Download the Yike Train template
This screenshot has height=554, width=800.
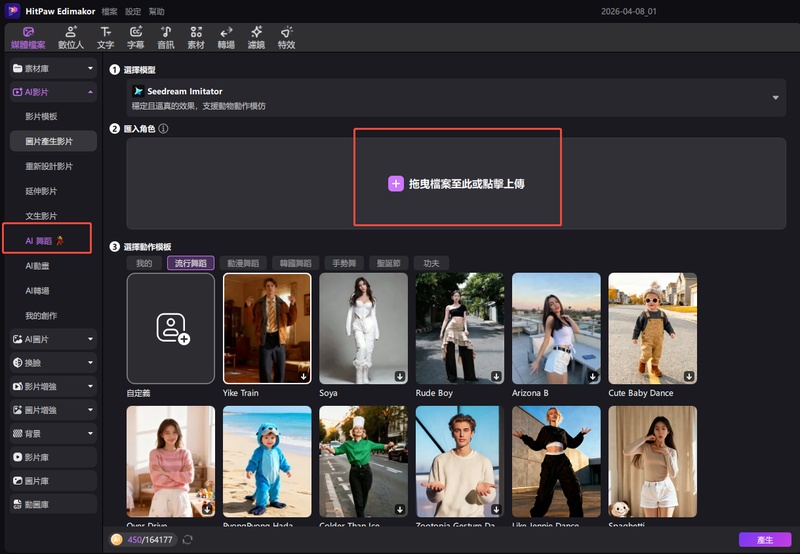pyautogui.click(x=304, y=376)
